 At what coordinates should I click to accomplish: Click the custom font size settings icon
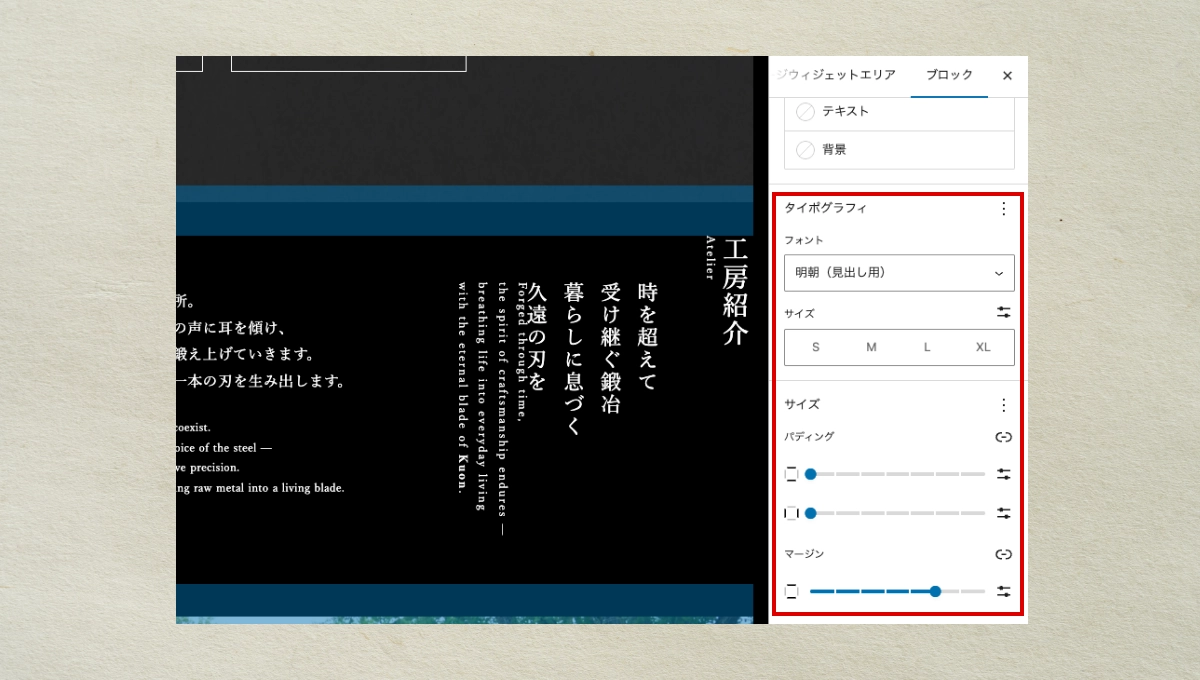click(x=1003, y=313)
